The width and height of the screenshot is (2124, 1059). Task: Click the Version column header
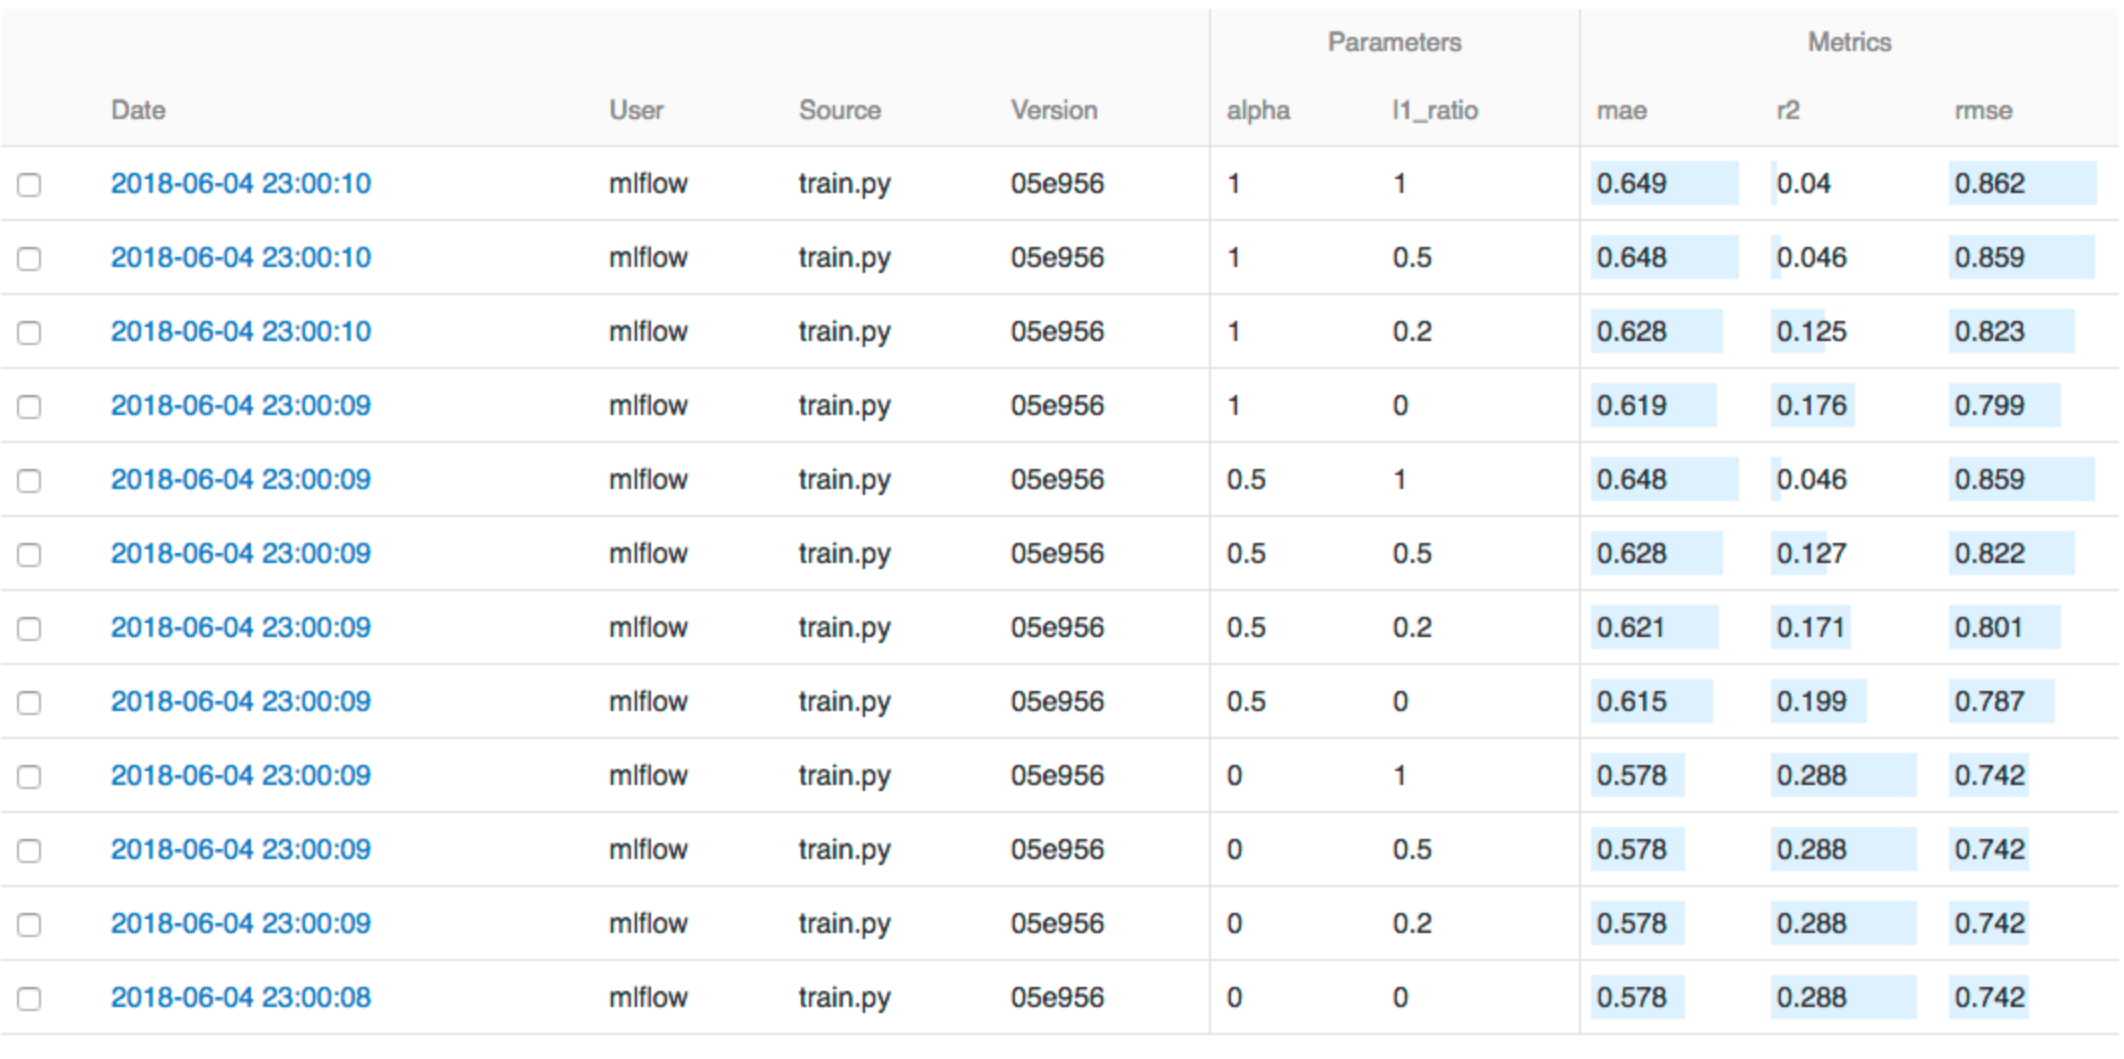[x=1053, y=110]
